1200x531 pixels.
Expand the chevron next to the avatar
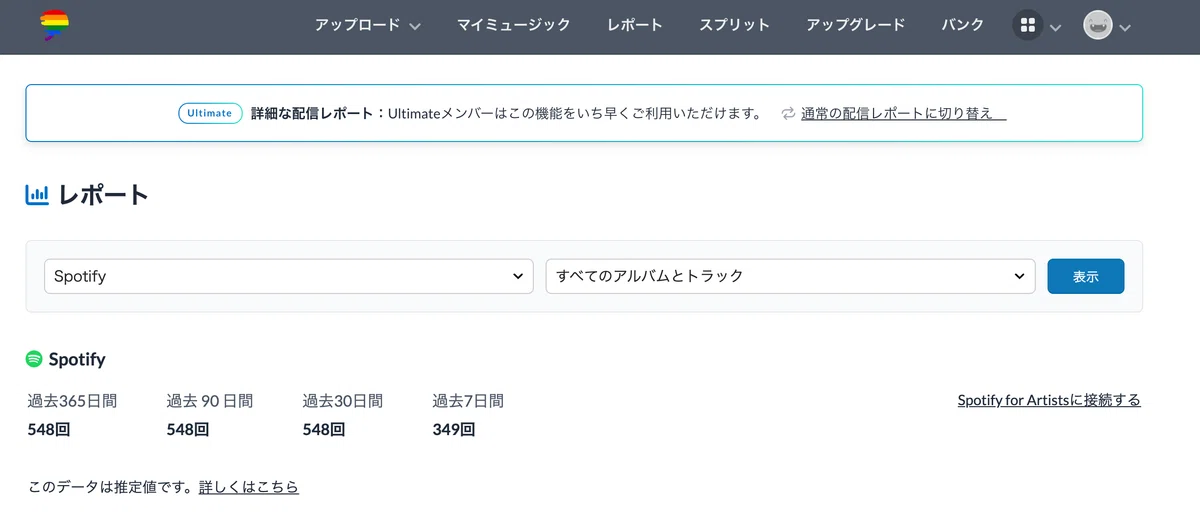(1125, 27)
